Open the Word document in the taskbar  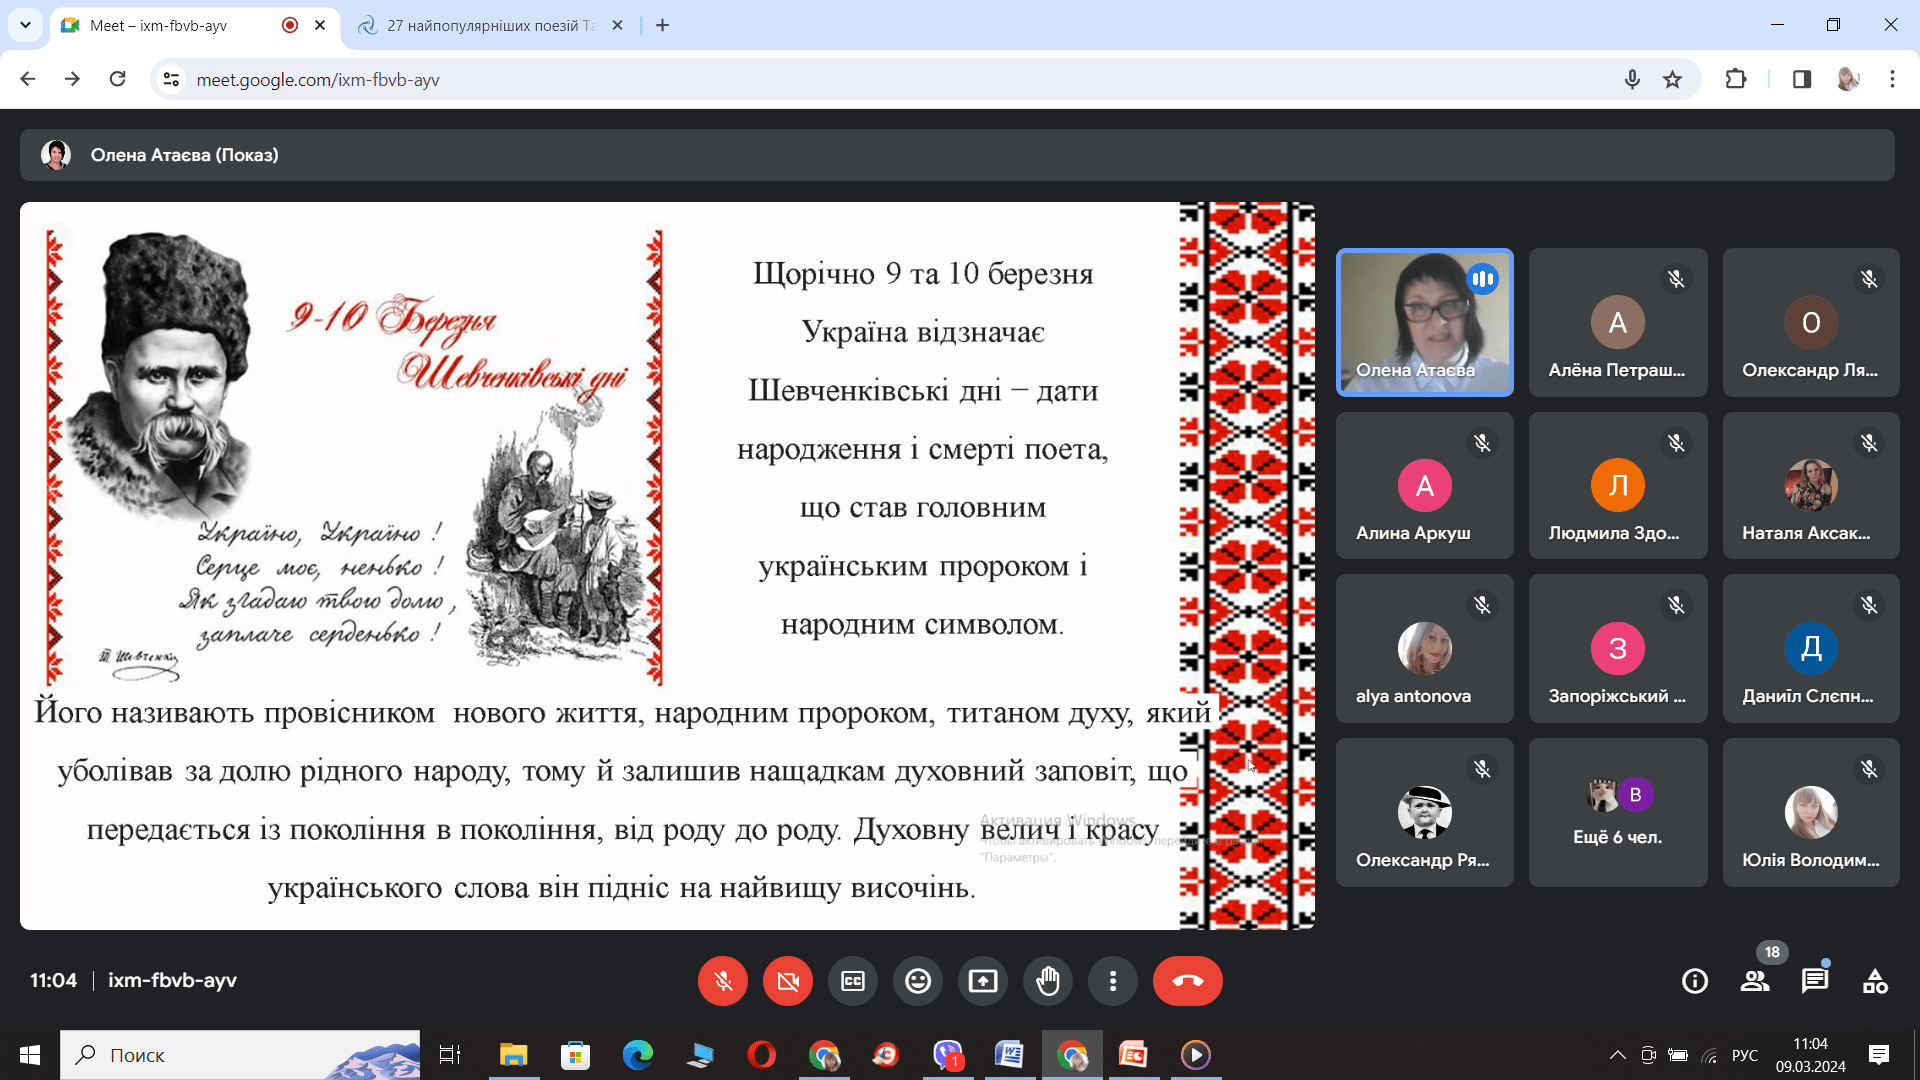[x=1009, y=1055]
